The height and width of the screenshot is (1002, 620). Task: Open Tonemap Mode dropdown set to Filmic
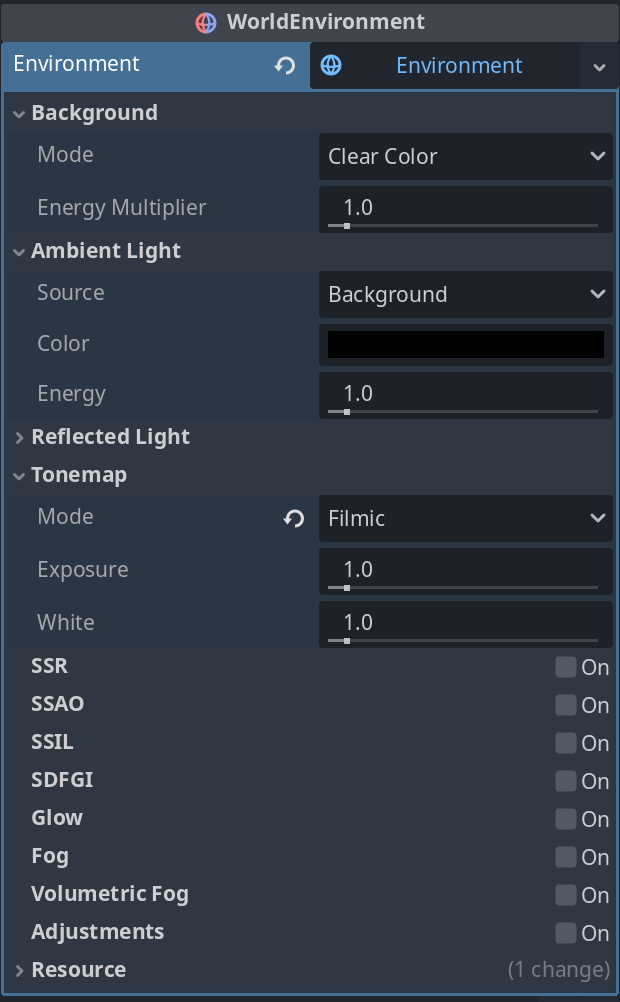click(465, 519)
